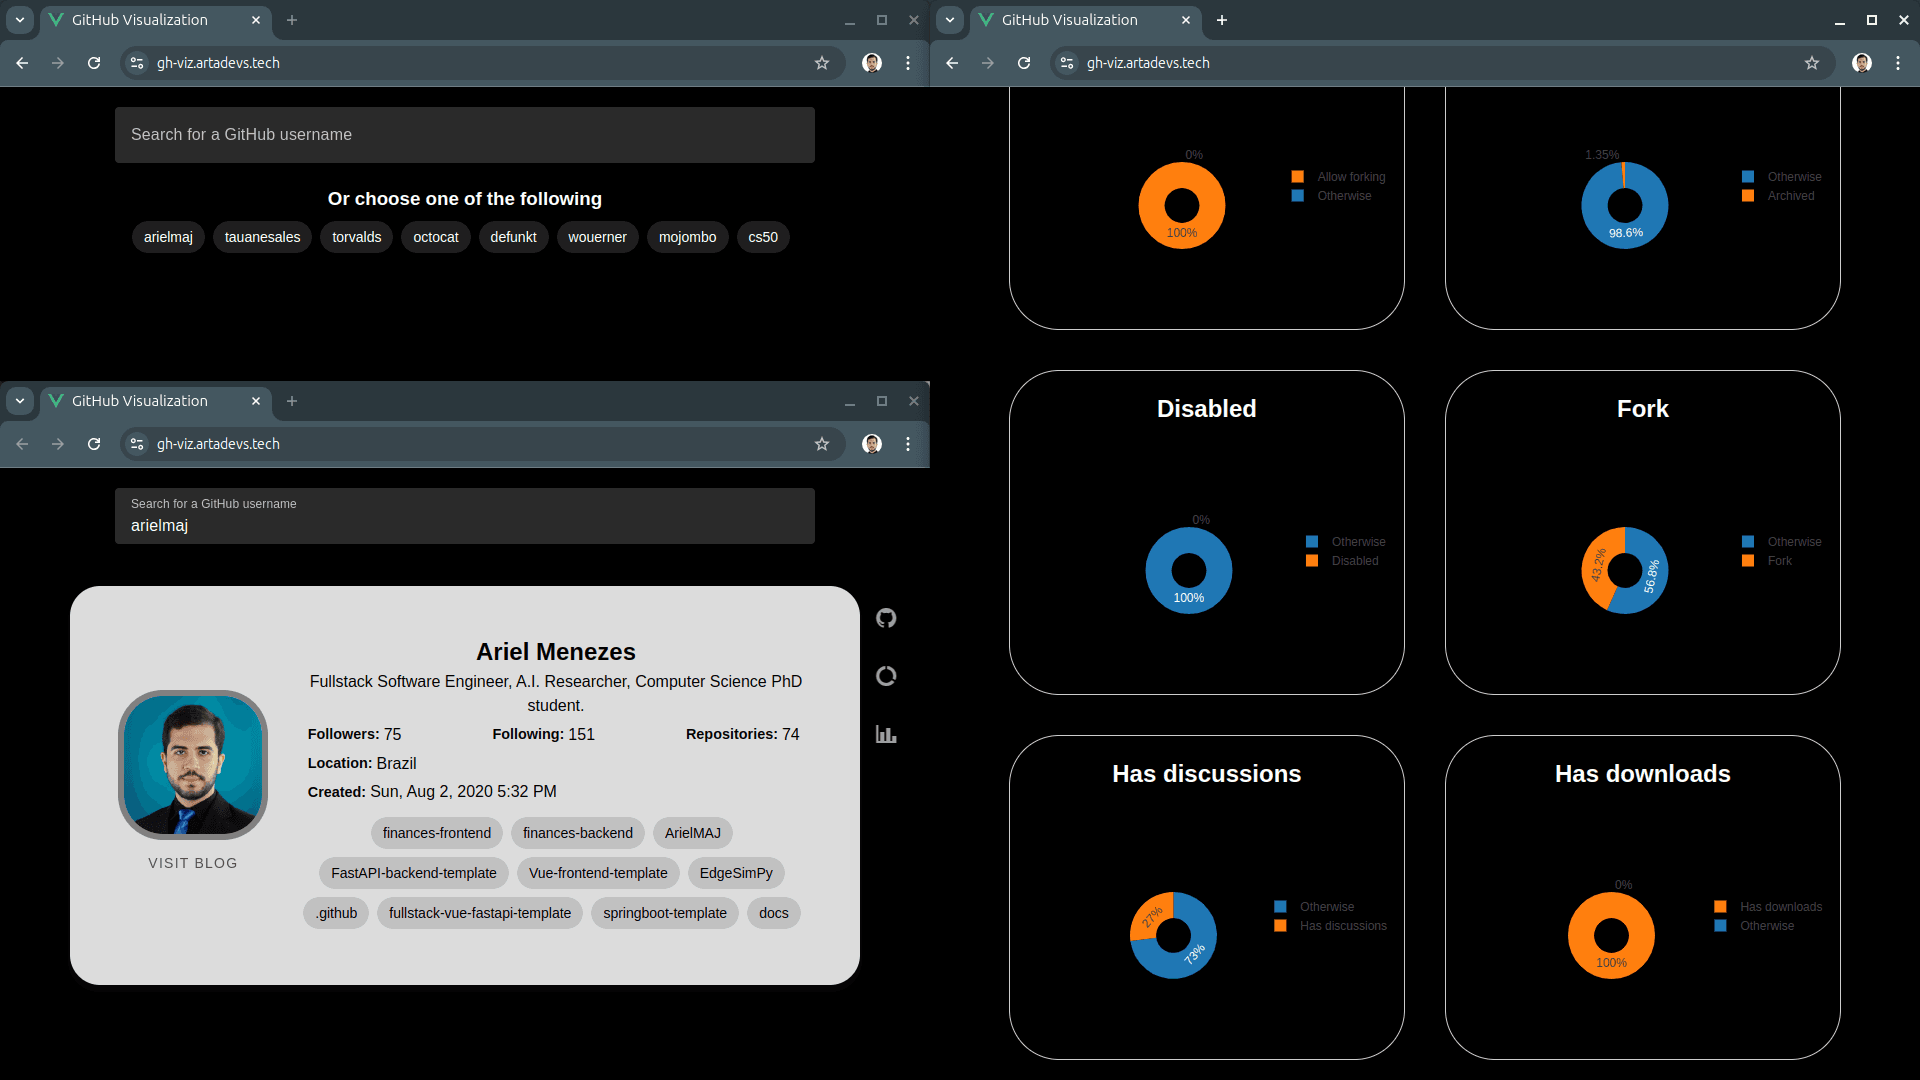Open the VISIT BLOG link on Ariel's profile card

(192, 862)
